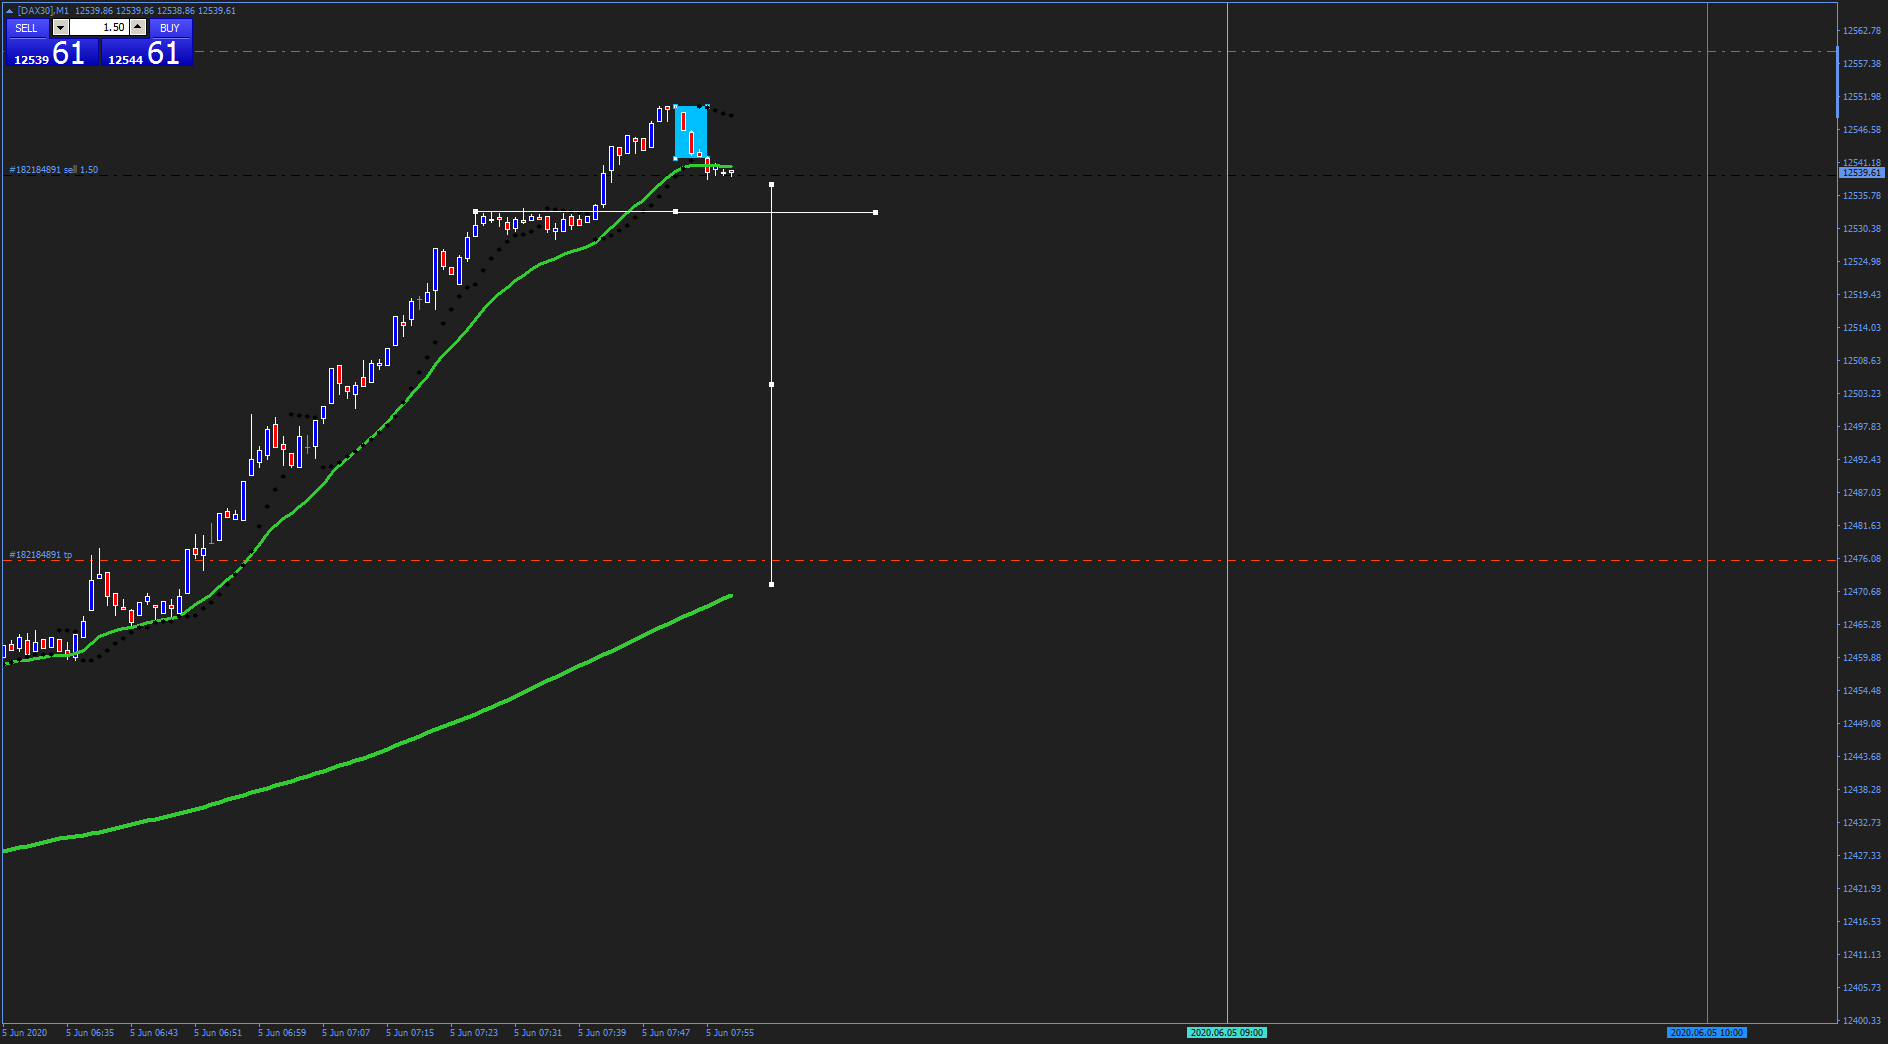This screenshot has height=1044, width=1888.
Task: Select the cyan rectangle drawn on the chart
Action: [691, 132]
